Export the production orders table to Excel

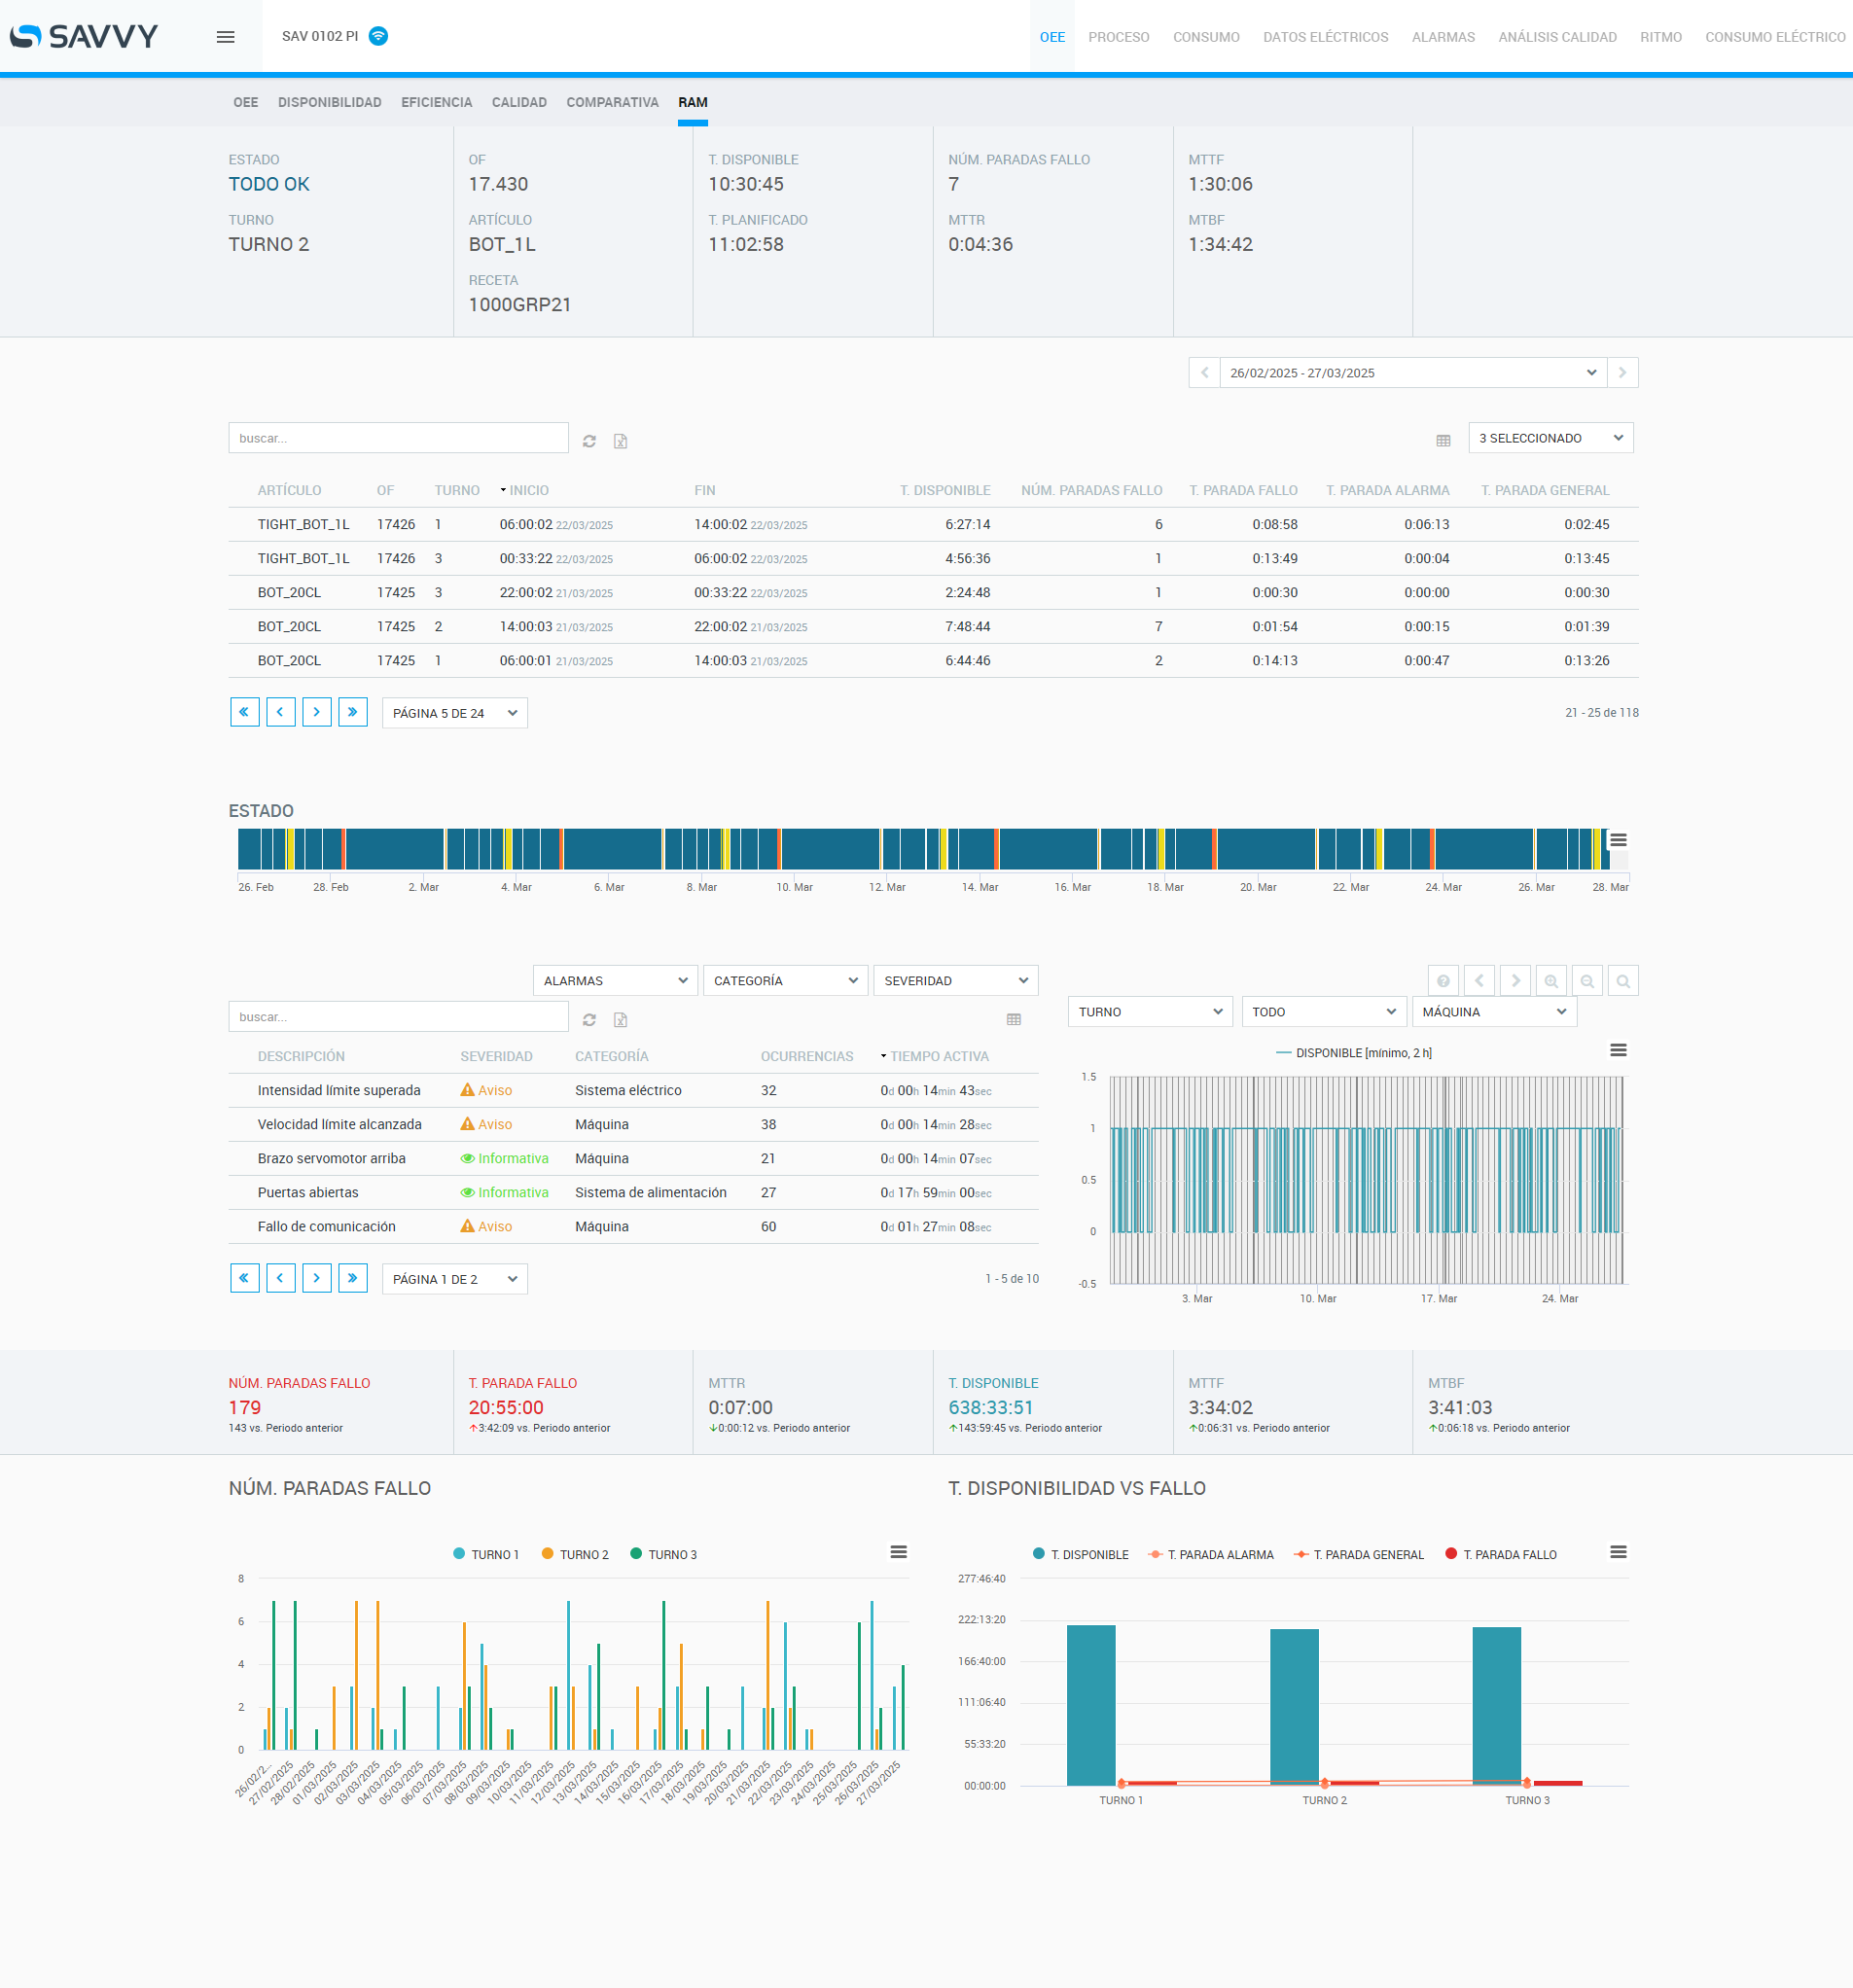pos(620,441)
